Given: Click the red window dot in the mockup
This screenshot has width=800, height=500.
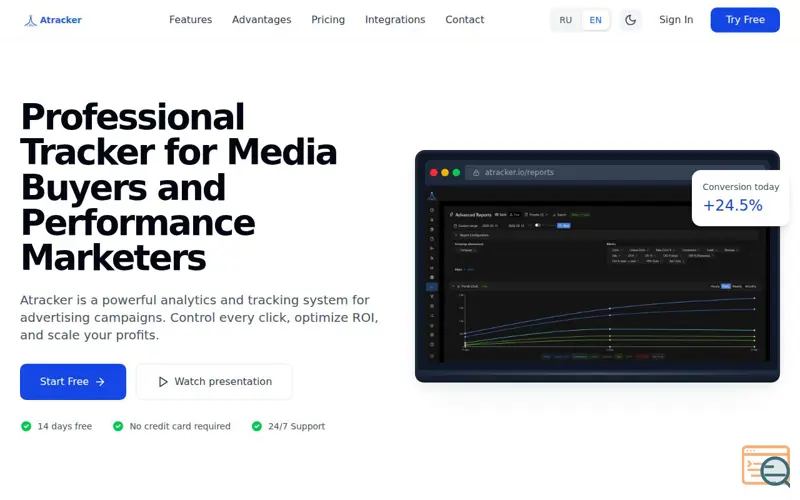Looking at the screenshot, I should (x=434, y=172).
